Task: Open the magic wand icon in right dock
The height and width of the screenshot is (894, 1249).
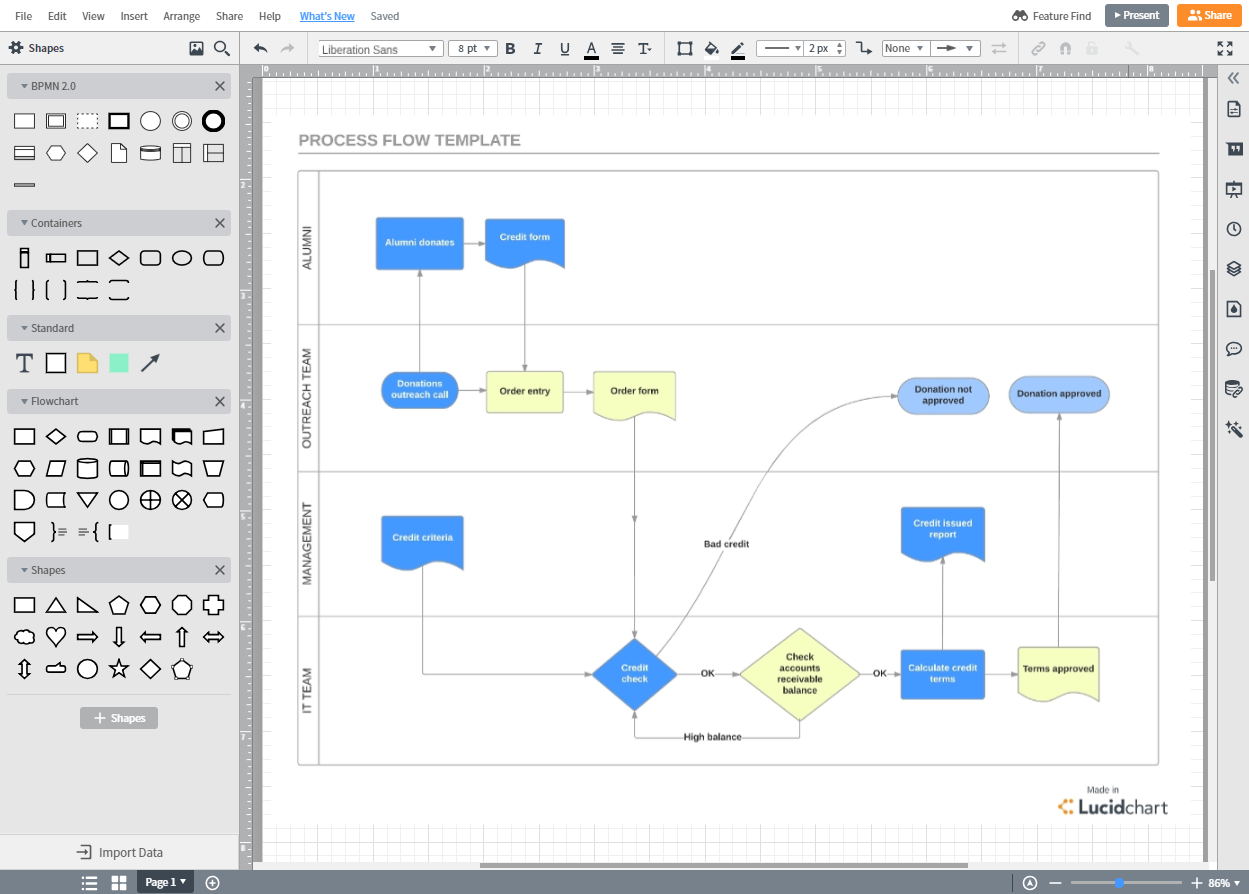Action: tap(1233, 429)
